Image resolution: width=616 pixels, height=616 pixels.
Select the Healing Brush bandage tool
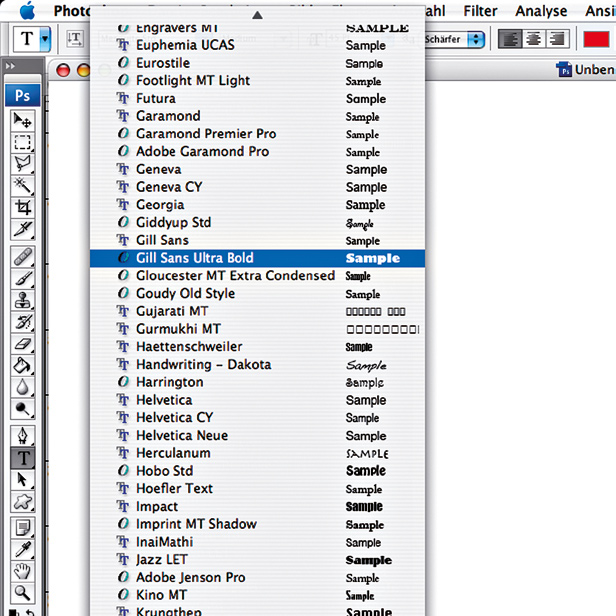22,257
